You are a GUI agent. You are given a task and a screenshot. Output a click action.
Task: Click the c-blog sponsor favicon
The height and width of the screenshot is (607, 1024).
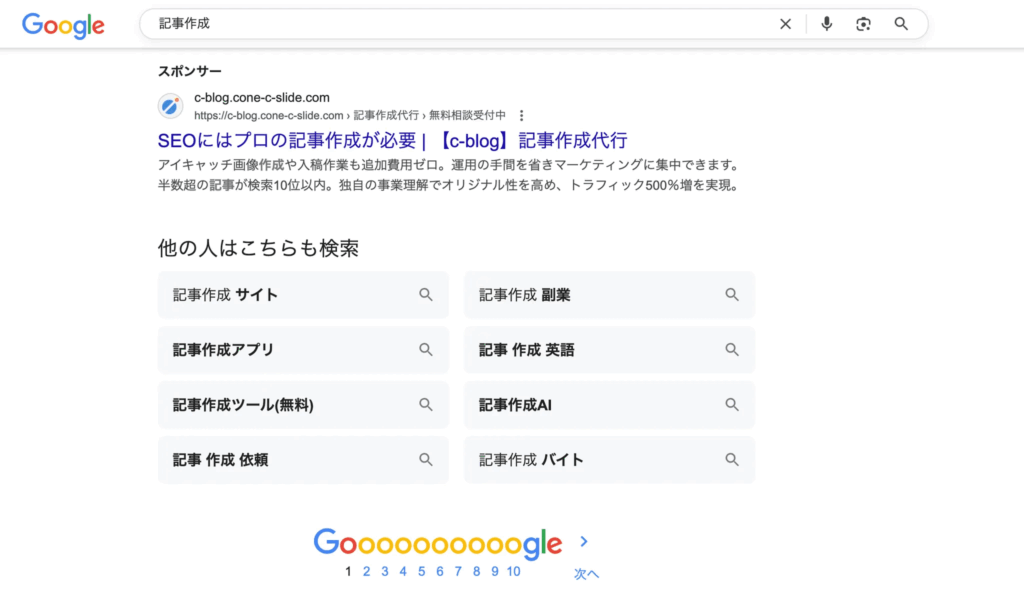click(x=170, y=106)
